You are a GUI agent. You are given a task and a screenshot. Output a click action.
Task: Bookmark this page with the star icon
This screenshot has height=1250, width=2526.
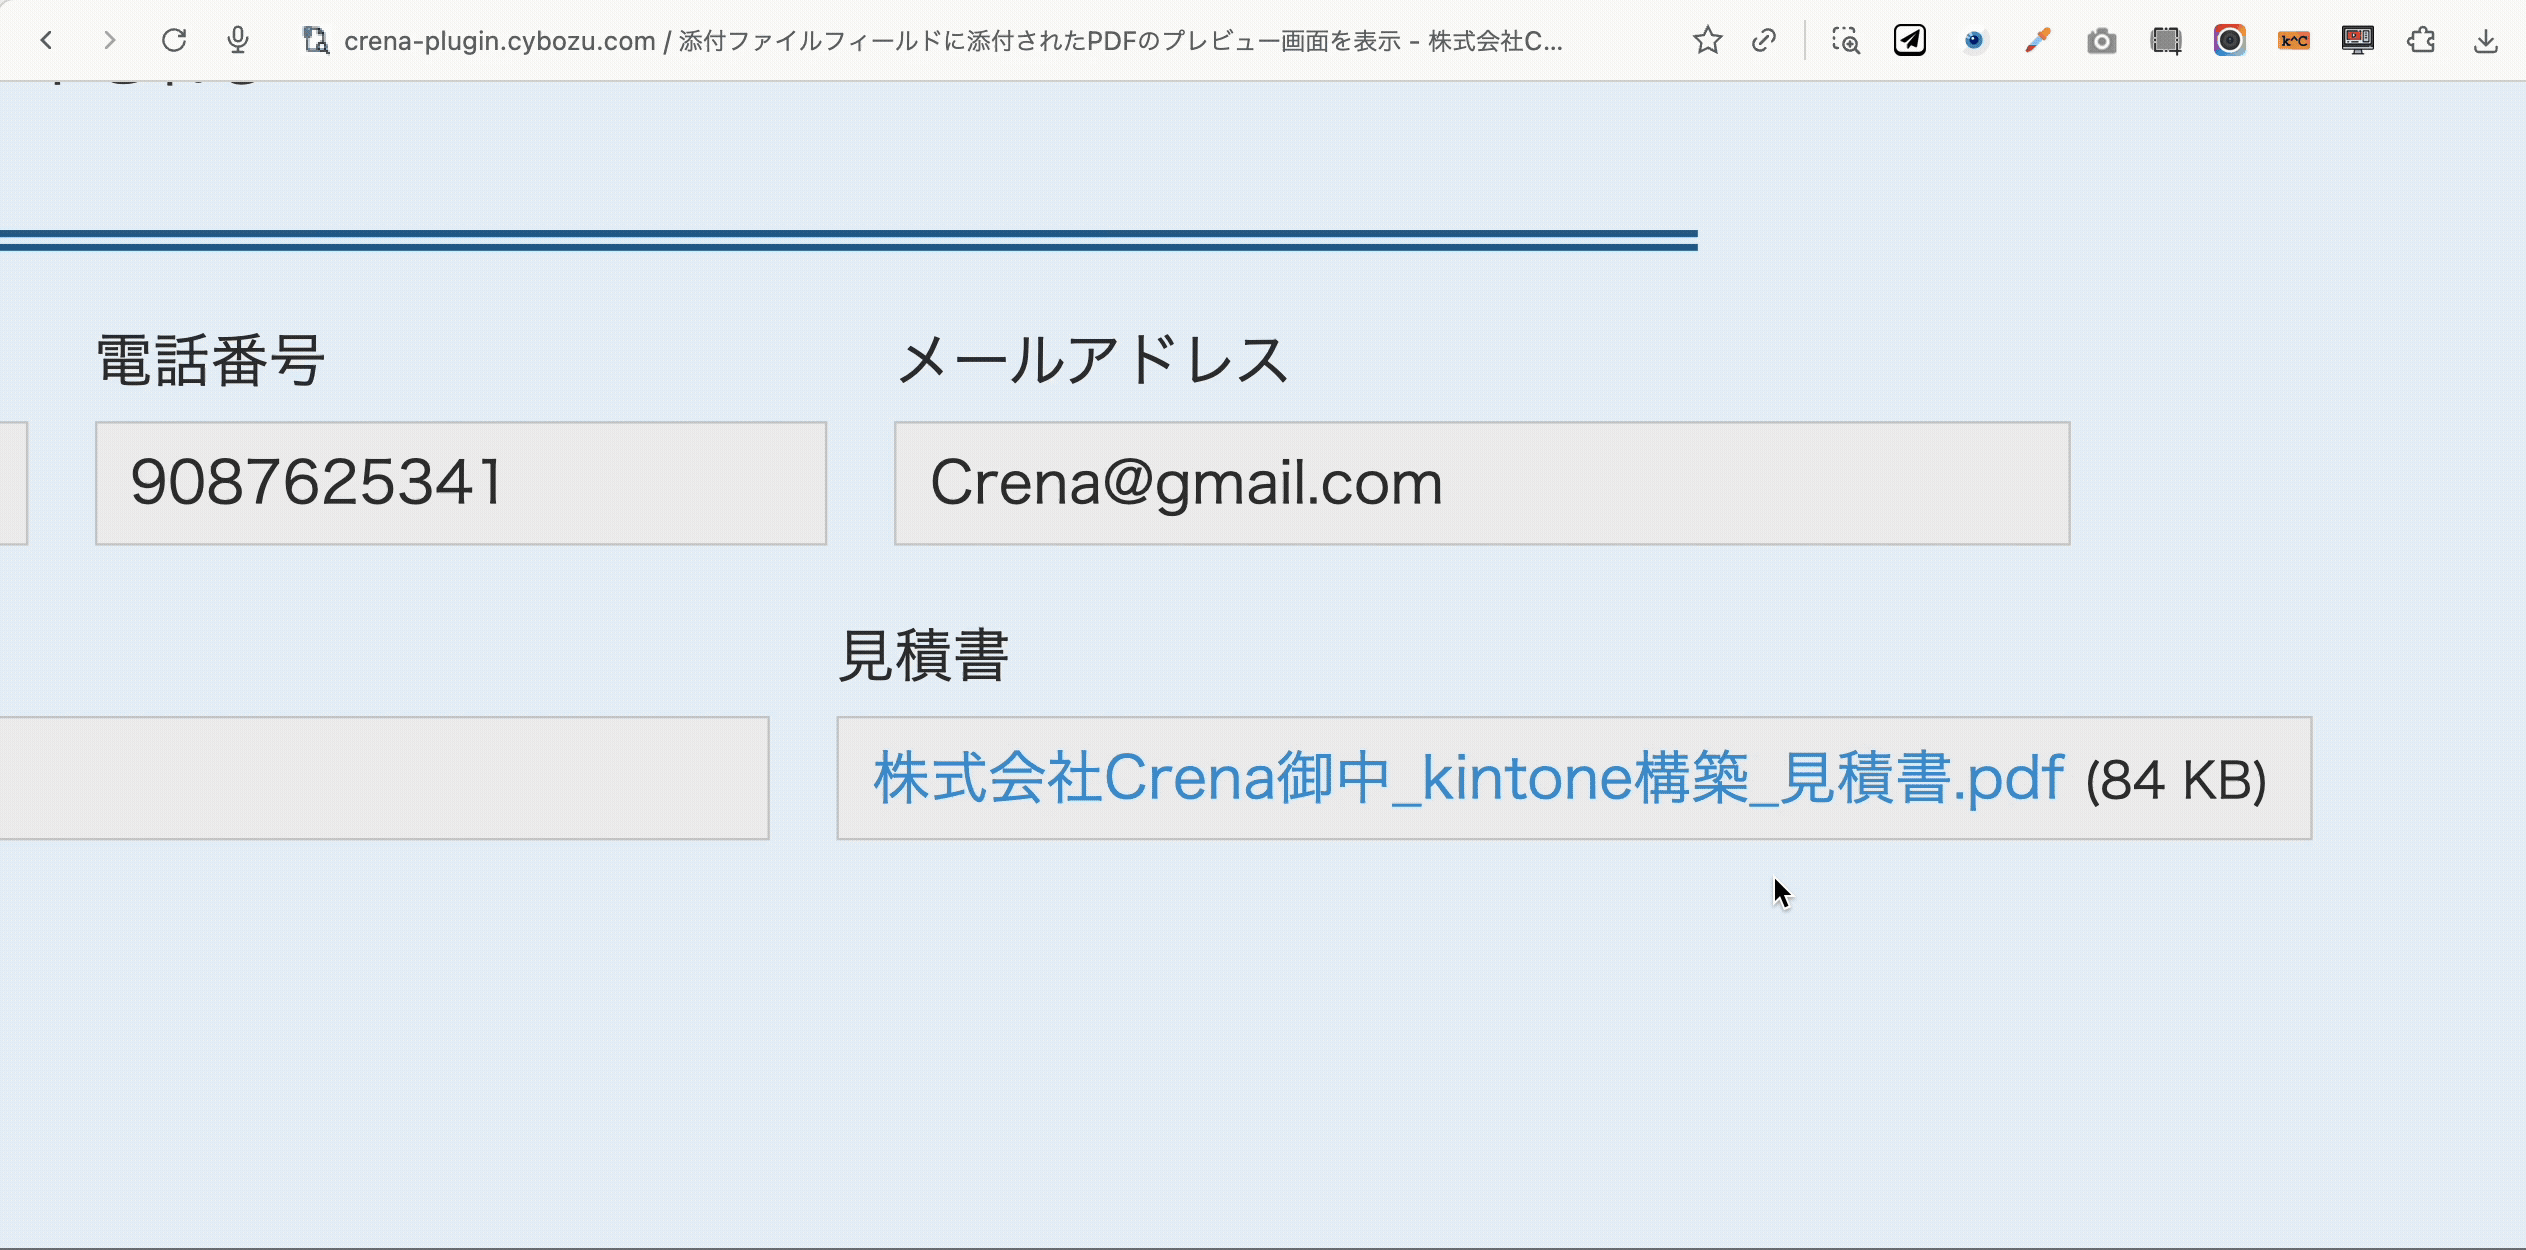click(x=1707, y=41)
